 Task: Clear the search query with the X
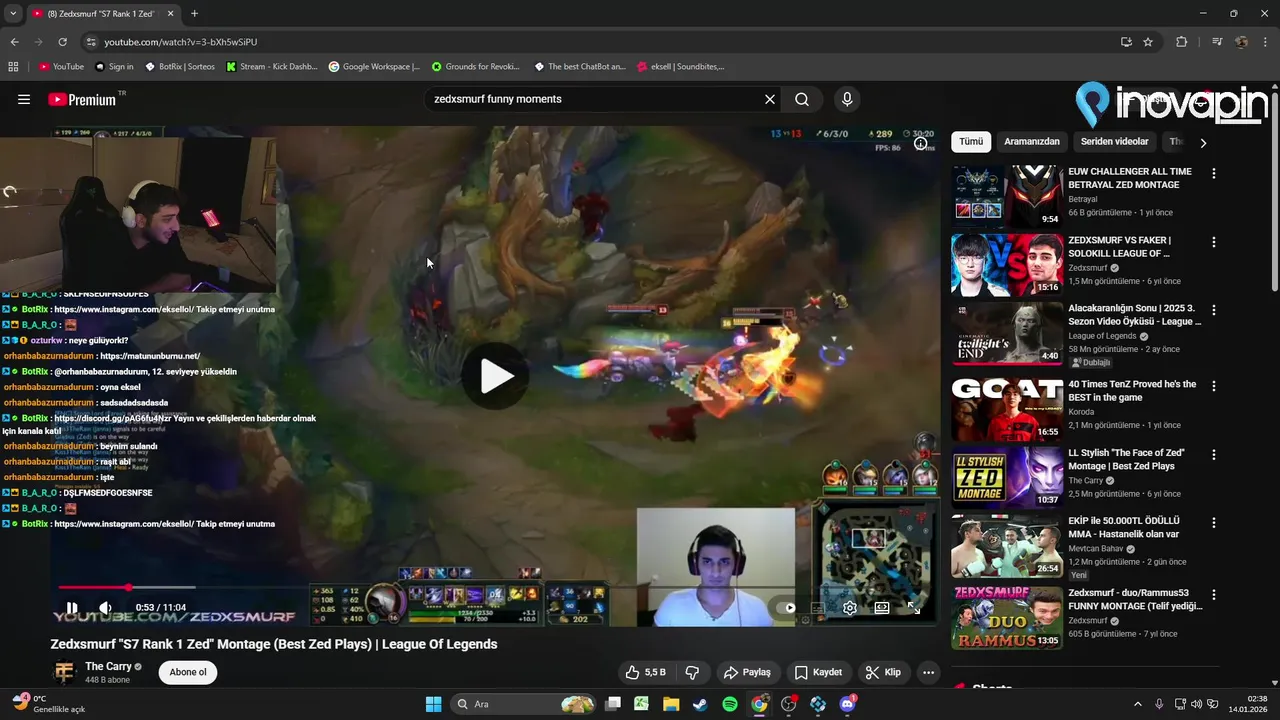(x=770, y=99)
